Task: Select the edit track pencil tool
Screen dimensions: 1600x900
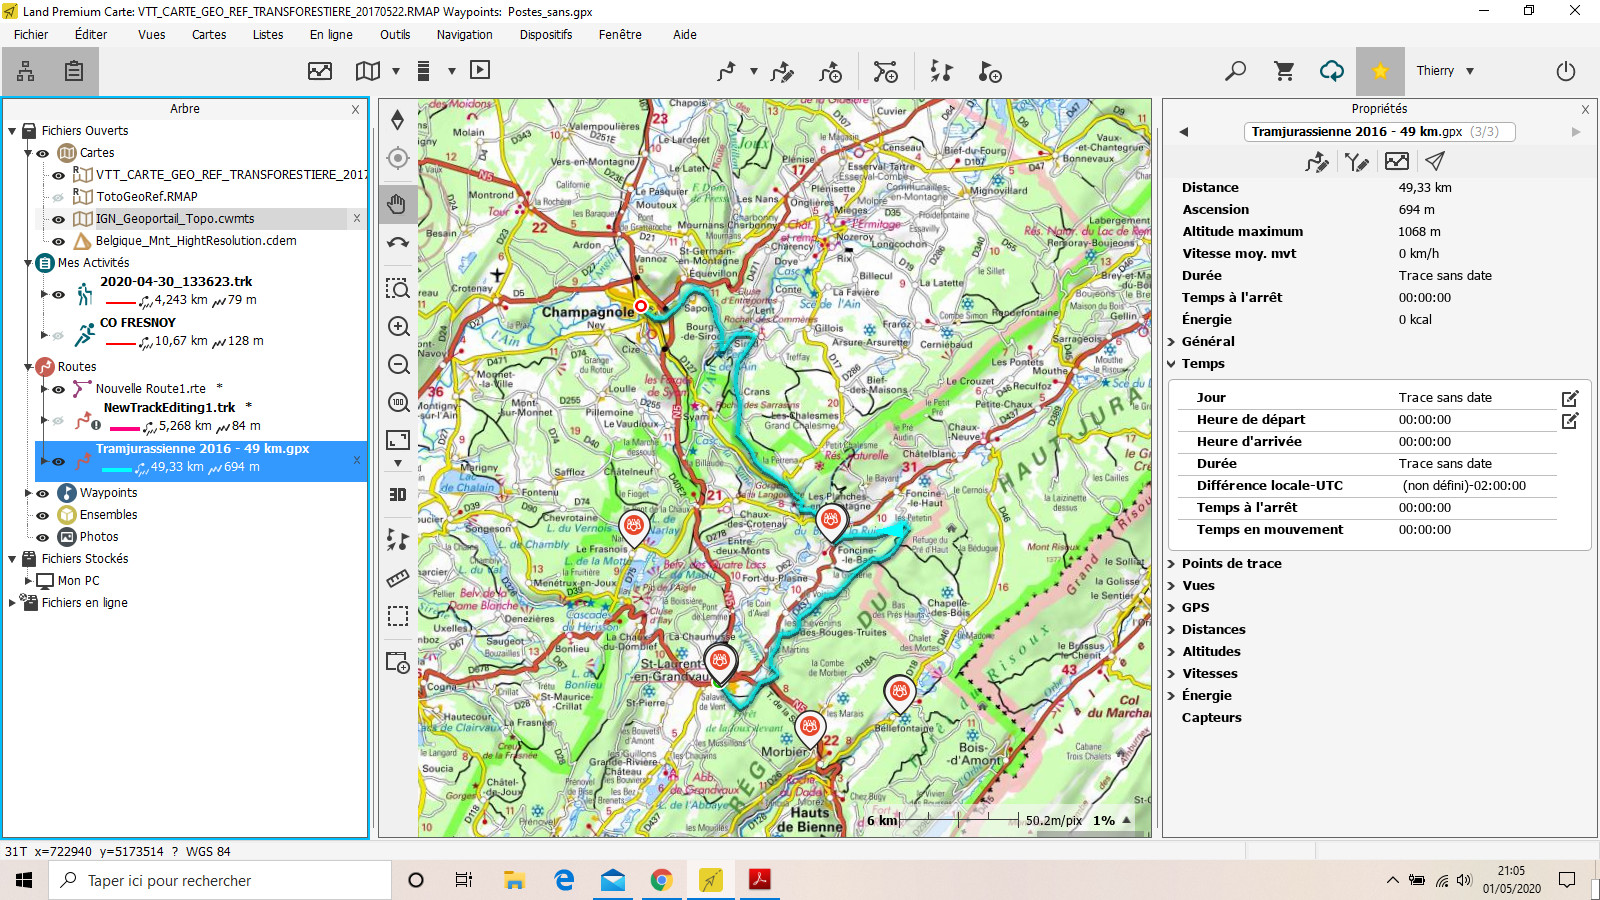Action: 783,71
